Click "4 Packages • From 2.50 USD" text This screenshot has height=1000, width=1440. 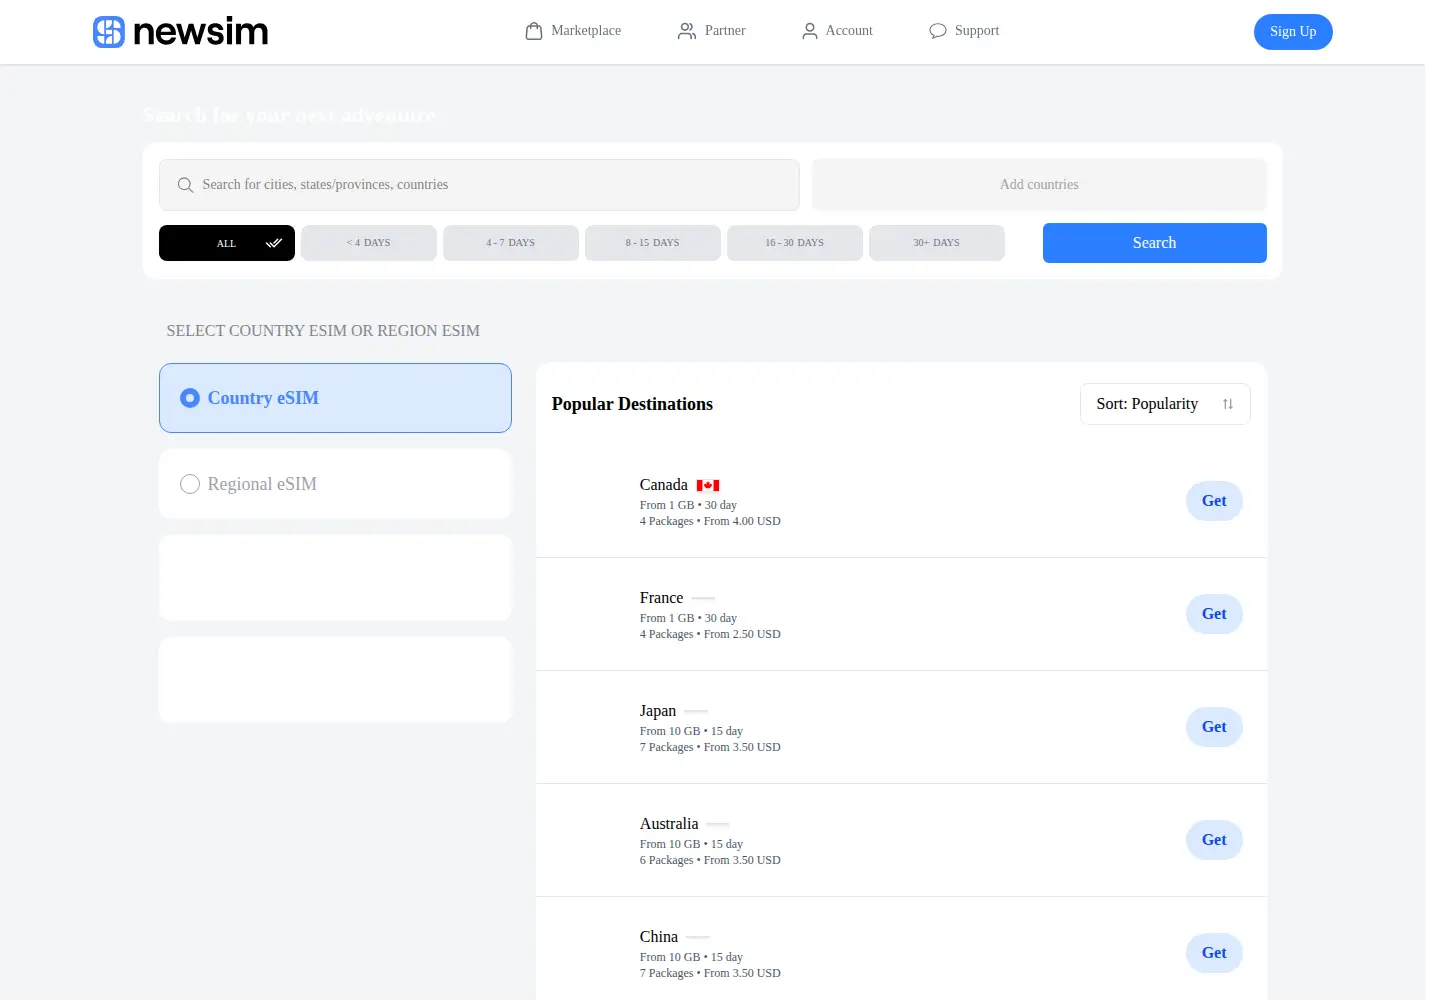click(710, 634)
